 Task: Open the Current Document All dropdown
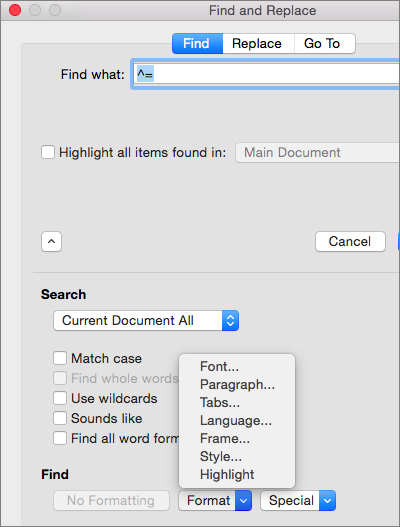[x=146, y=320]
